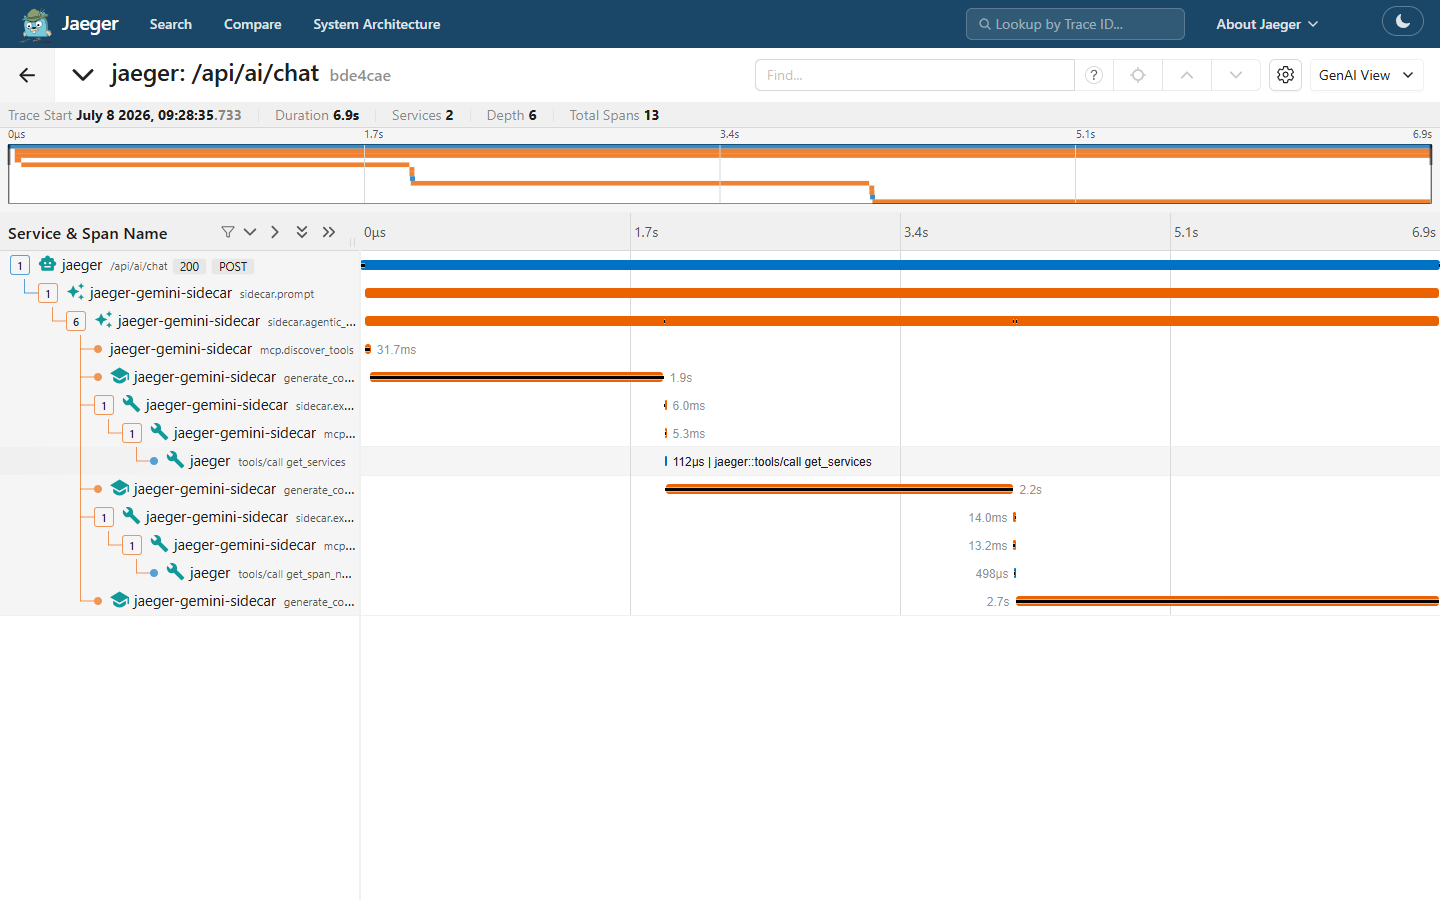Click the robot icon on jaeger /api/ai/chat row
Viewport: 1440px width, 900px height.
[47, 264]
